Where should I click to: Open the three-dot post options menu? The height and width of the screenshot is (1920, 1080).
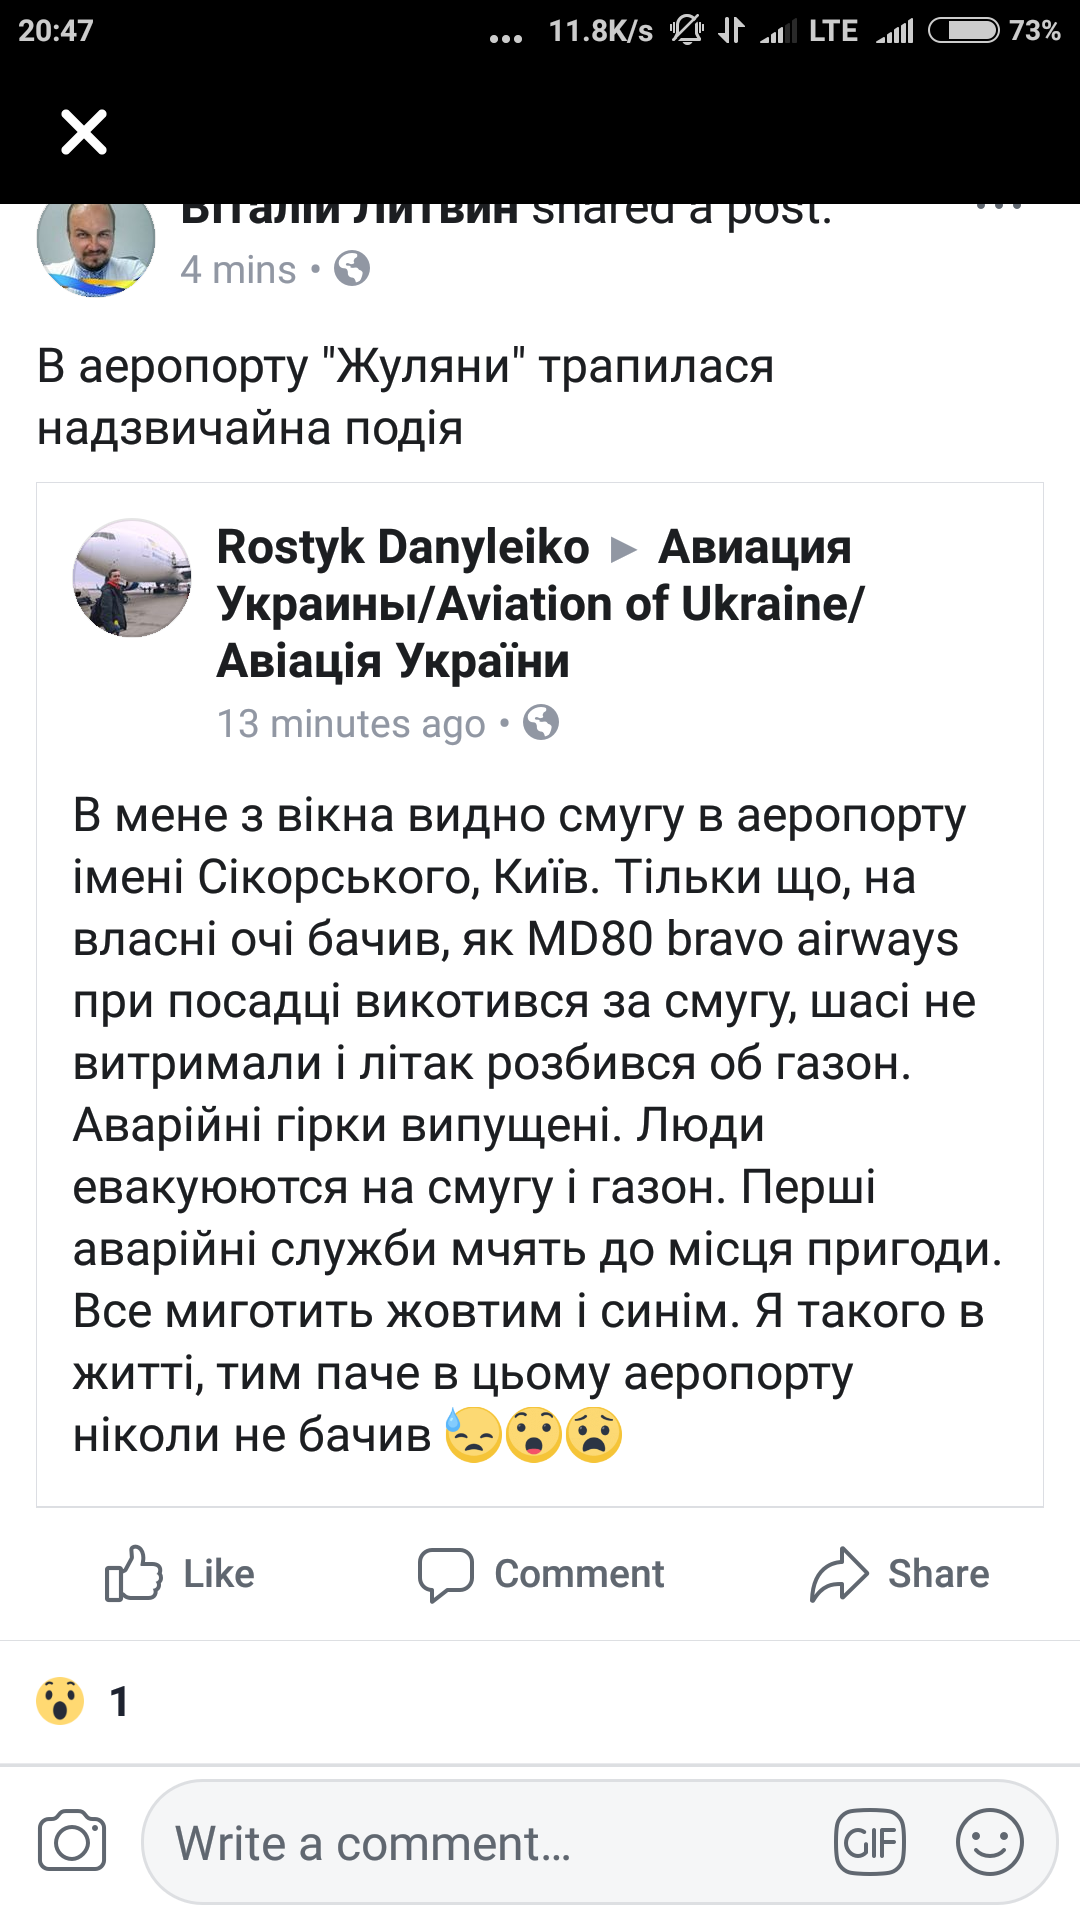(x=998, y=208)
